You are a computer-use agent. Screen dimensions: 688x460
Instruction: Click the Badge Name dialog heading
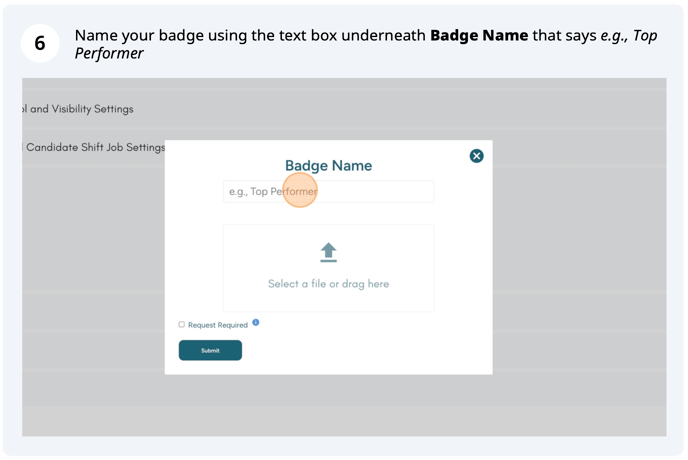pos(328,166)
